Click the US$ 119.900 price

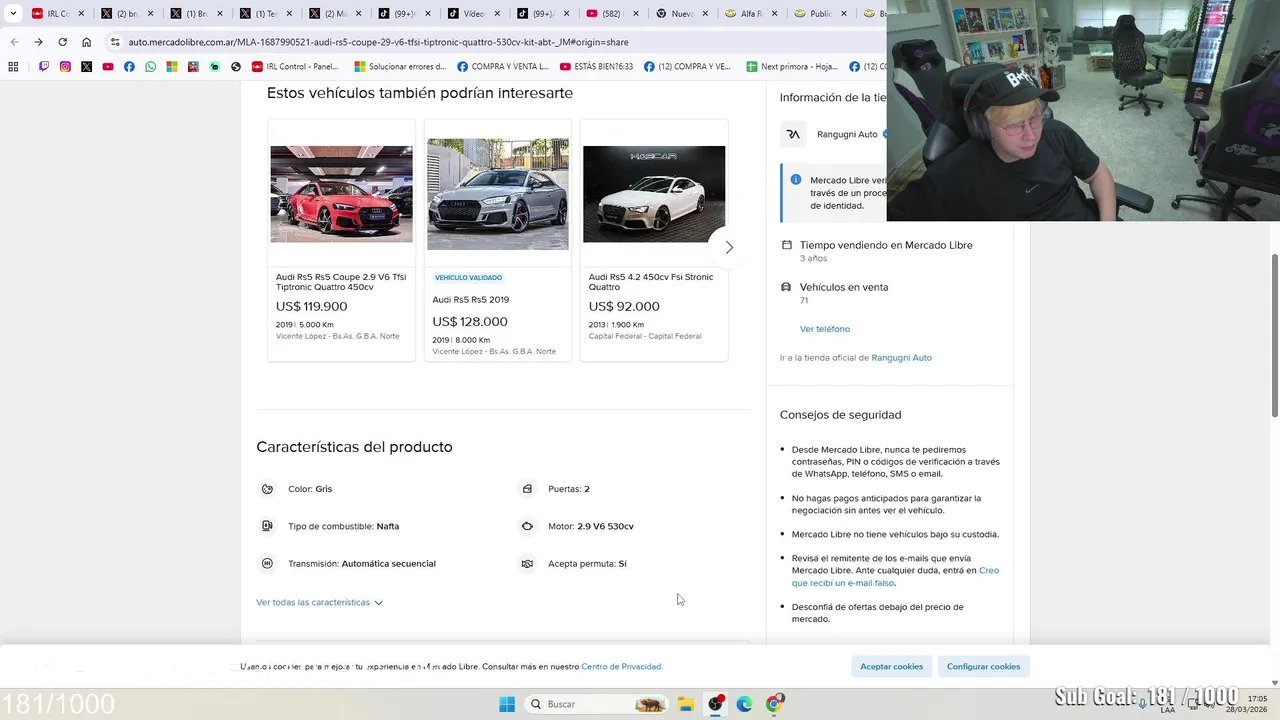pos(312,307)
